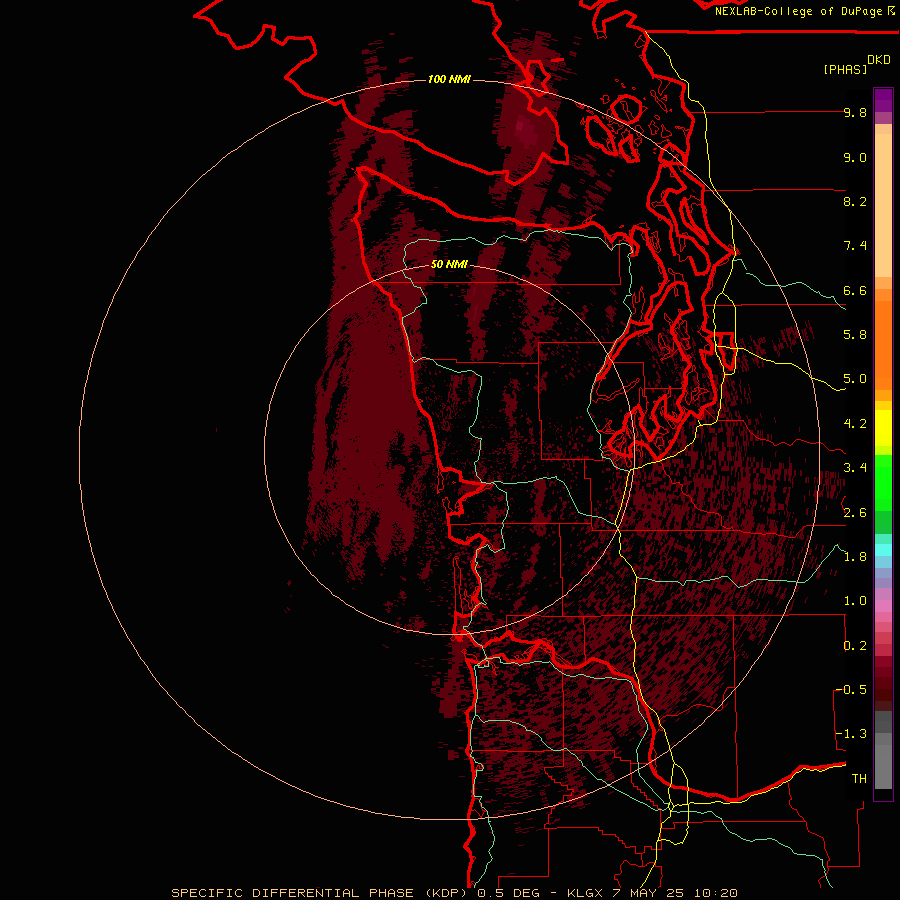The width and height of the screenshot is (900, 900).
Task: Click the 10:20 timestamp
Action: 716,893
